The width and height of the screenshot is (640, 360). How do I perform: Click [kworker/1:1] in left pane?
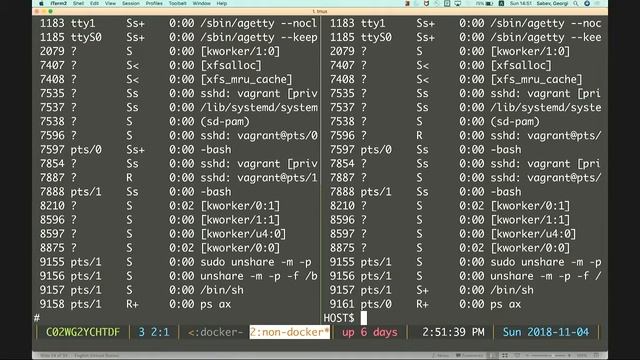240,220
